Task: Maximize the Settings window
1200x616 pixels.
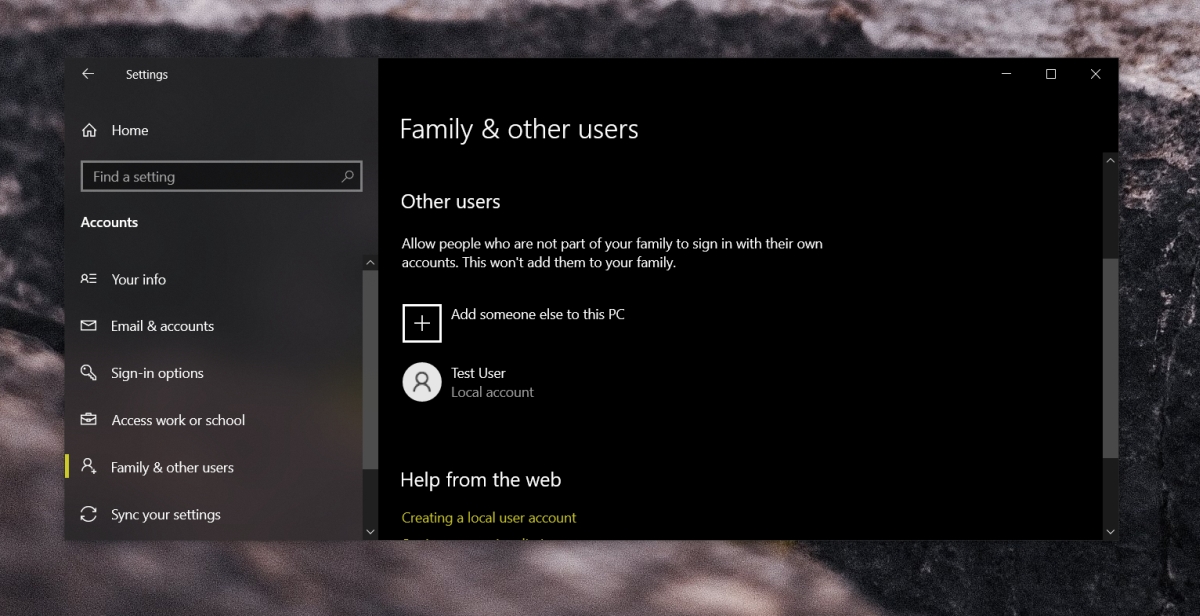Action: pos(1050,74)
